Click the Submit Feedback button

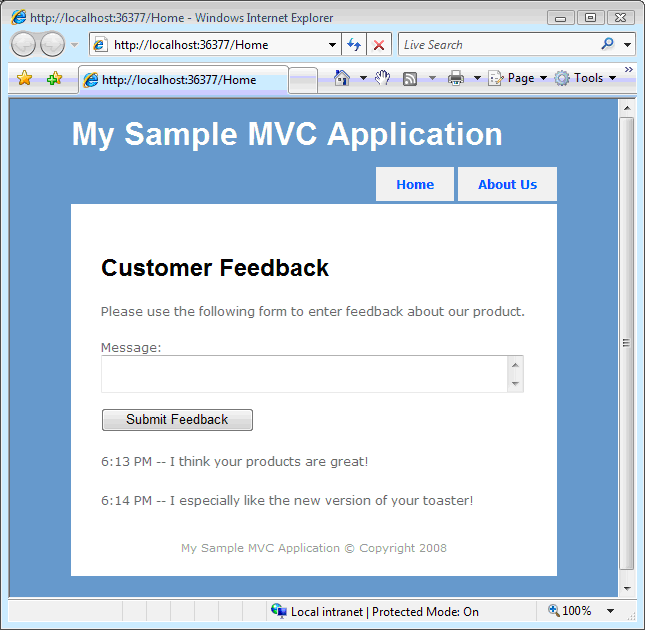177,419
